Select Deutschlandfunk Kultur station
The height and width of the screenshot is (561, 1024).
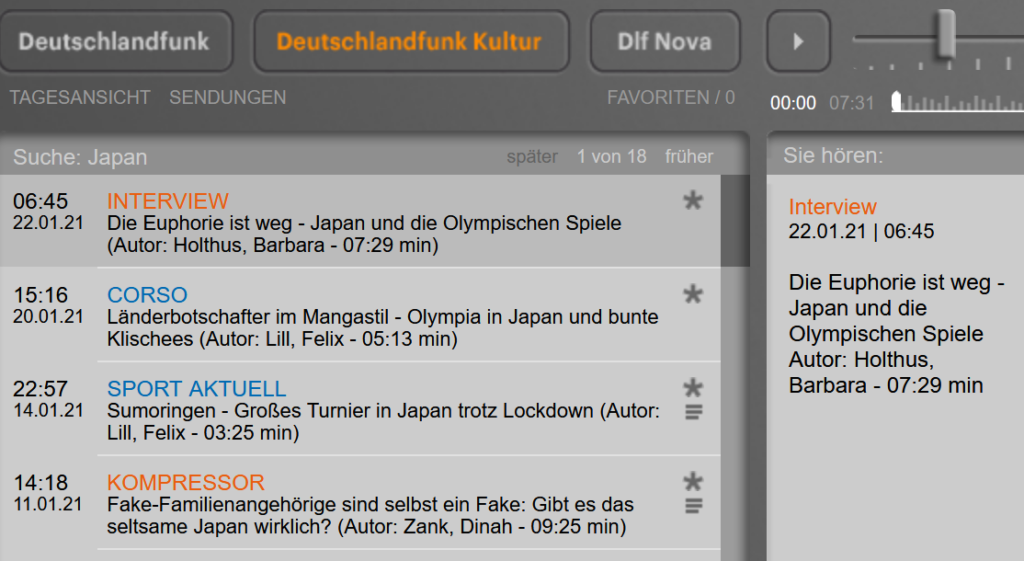[x=411, y=41]
